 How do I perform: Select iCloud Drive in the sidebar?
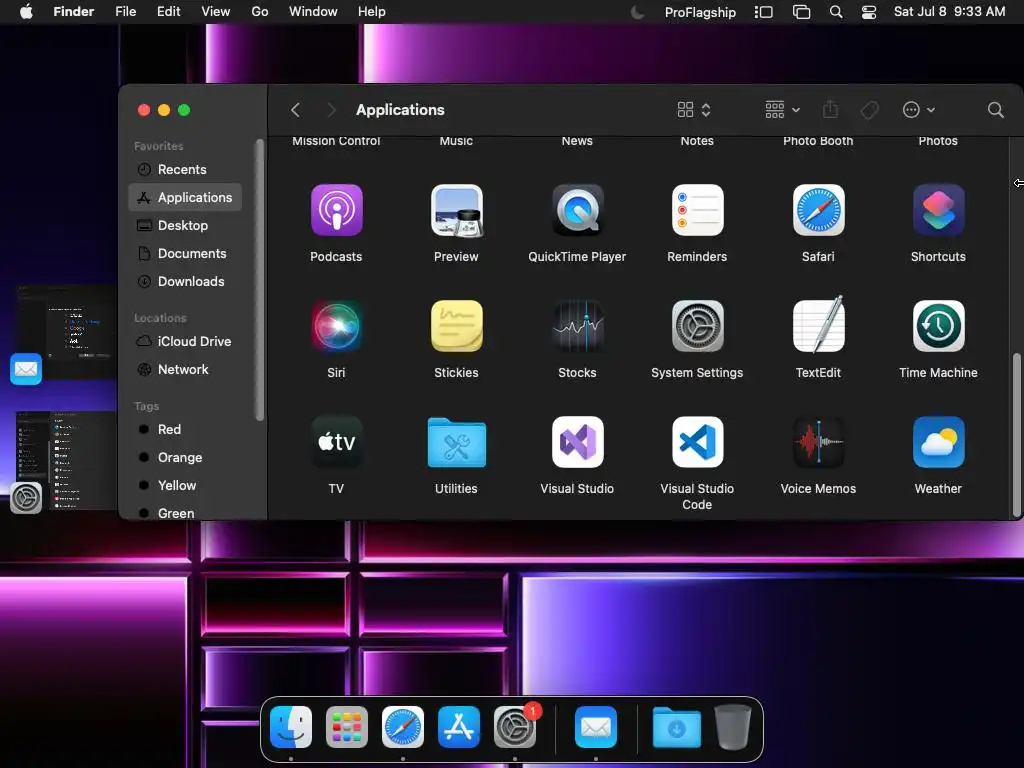click(185, 342)
